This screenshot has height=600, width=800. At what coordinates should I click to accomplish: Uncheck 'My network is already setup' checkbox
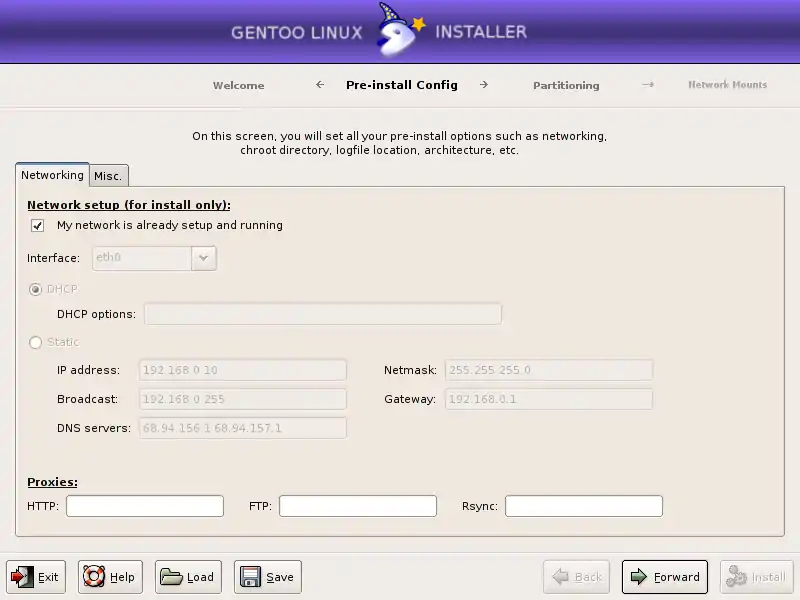[38, 226]
